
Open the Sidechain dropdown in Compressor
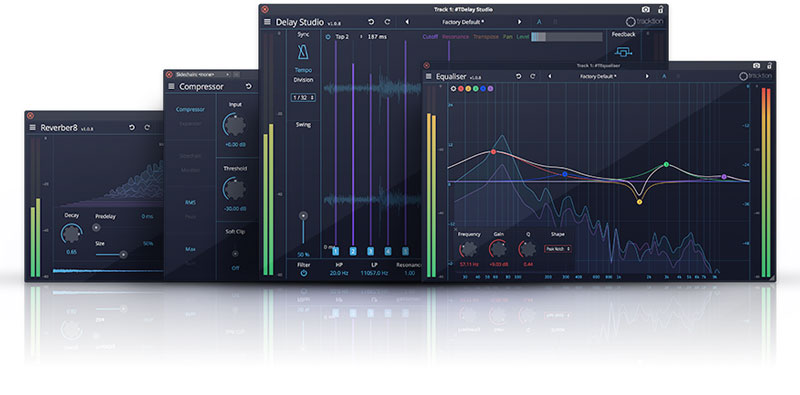click(x=203, y=75)
